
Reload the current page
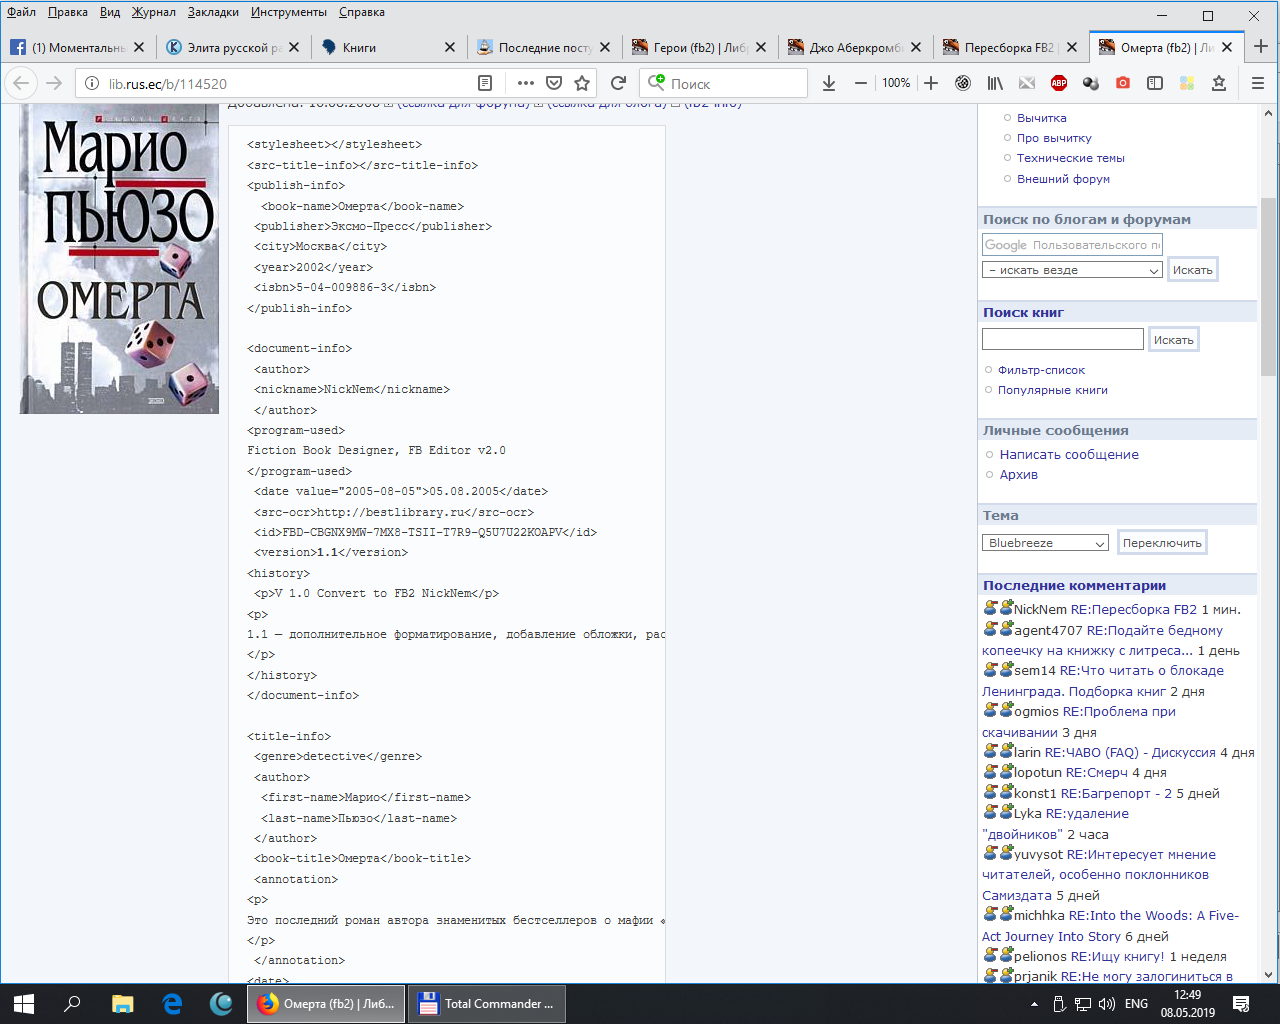coord(618,83)
